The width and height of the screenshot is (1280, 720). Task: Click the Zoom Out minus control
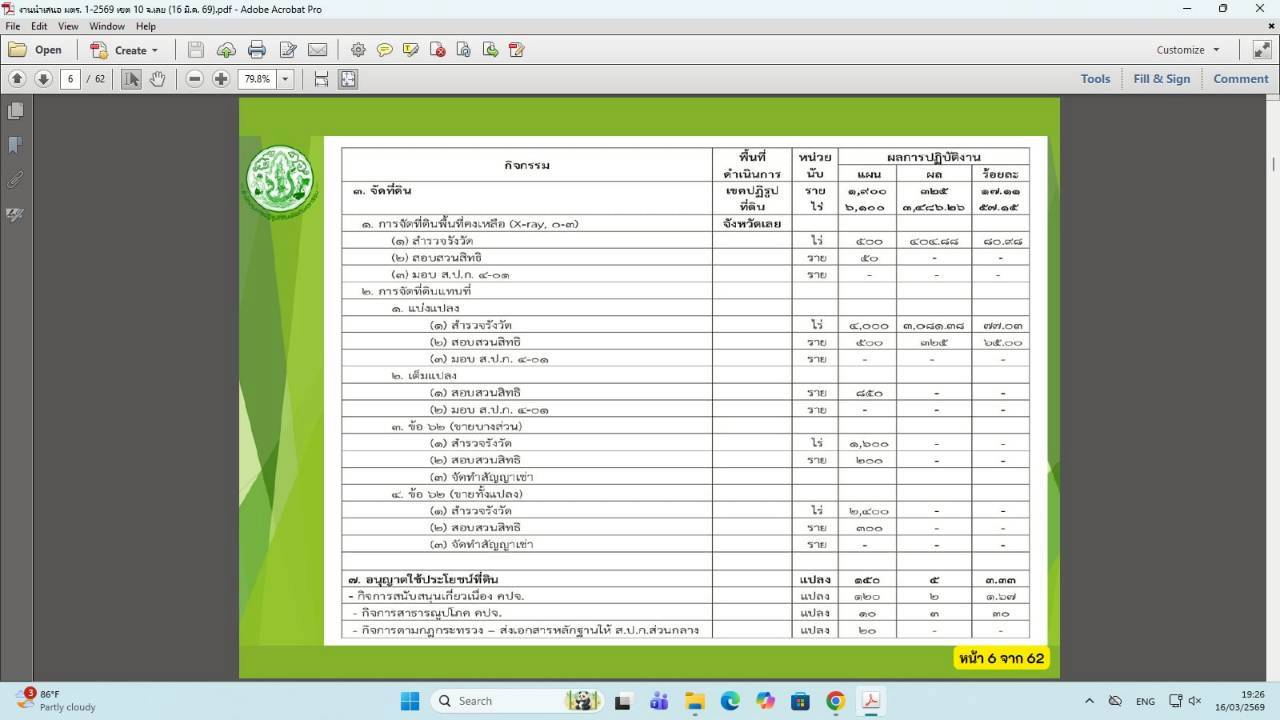(194, 78)
